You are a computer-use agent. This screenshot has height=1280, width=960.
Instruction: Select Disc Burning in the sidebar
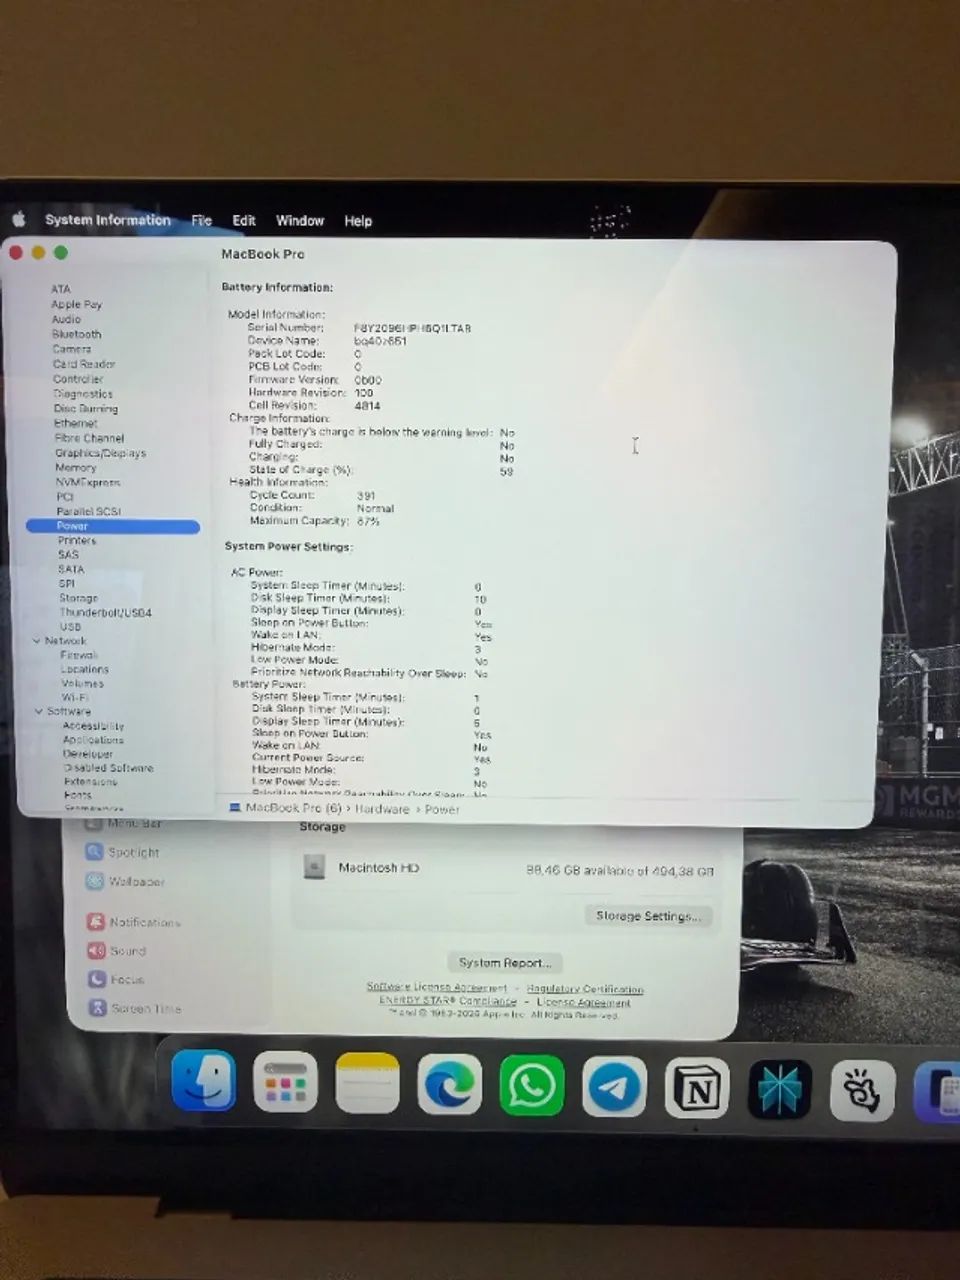click(86, 408)
